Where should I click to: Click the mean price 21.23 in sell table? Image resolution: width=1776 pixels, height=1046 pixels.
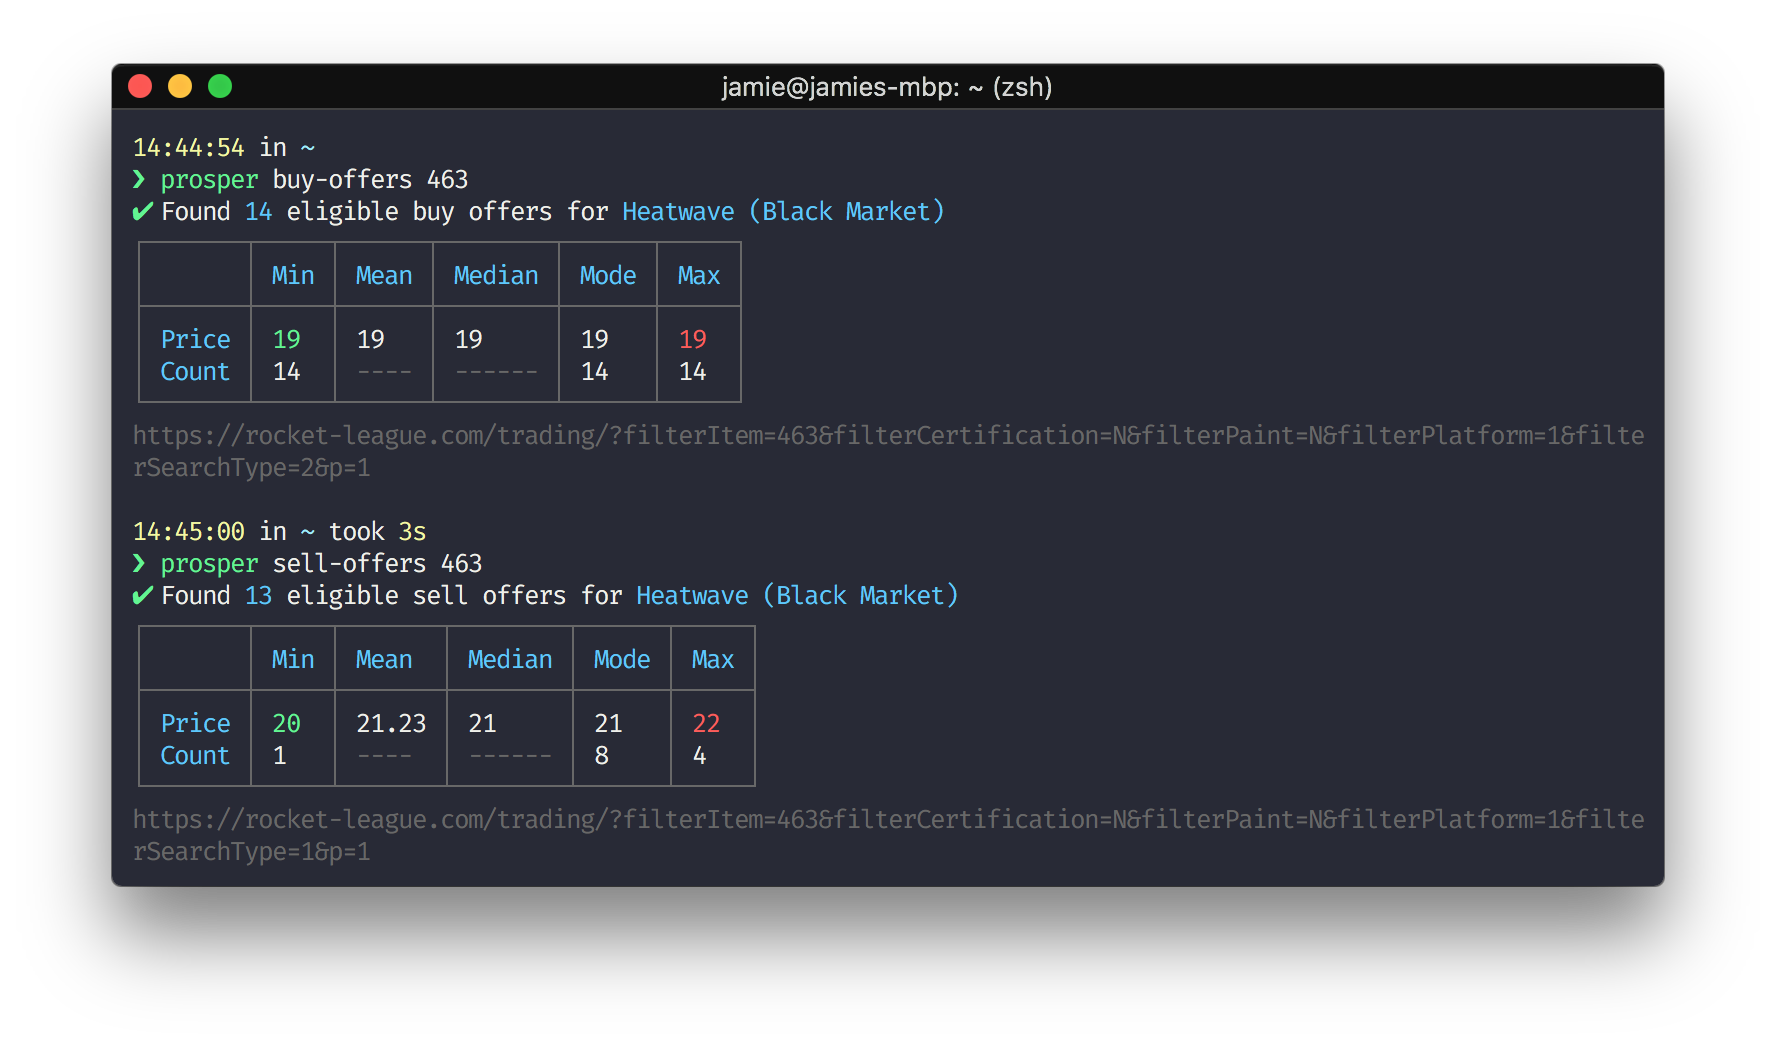[391, 723]
